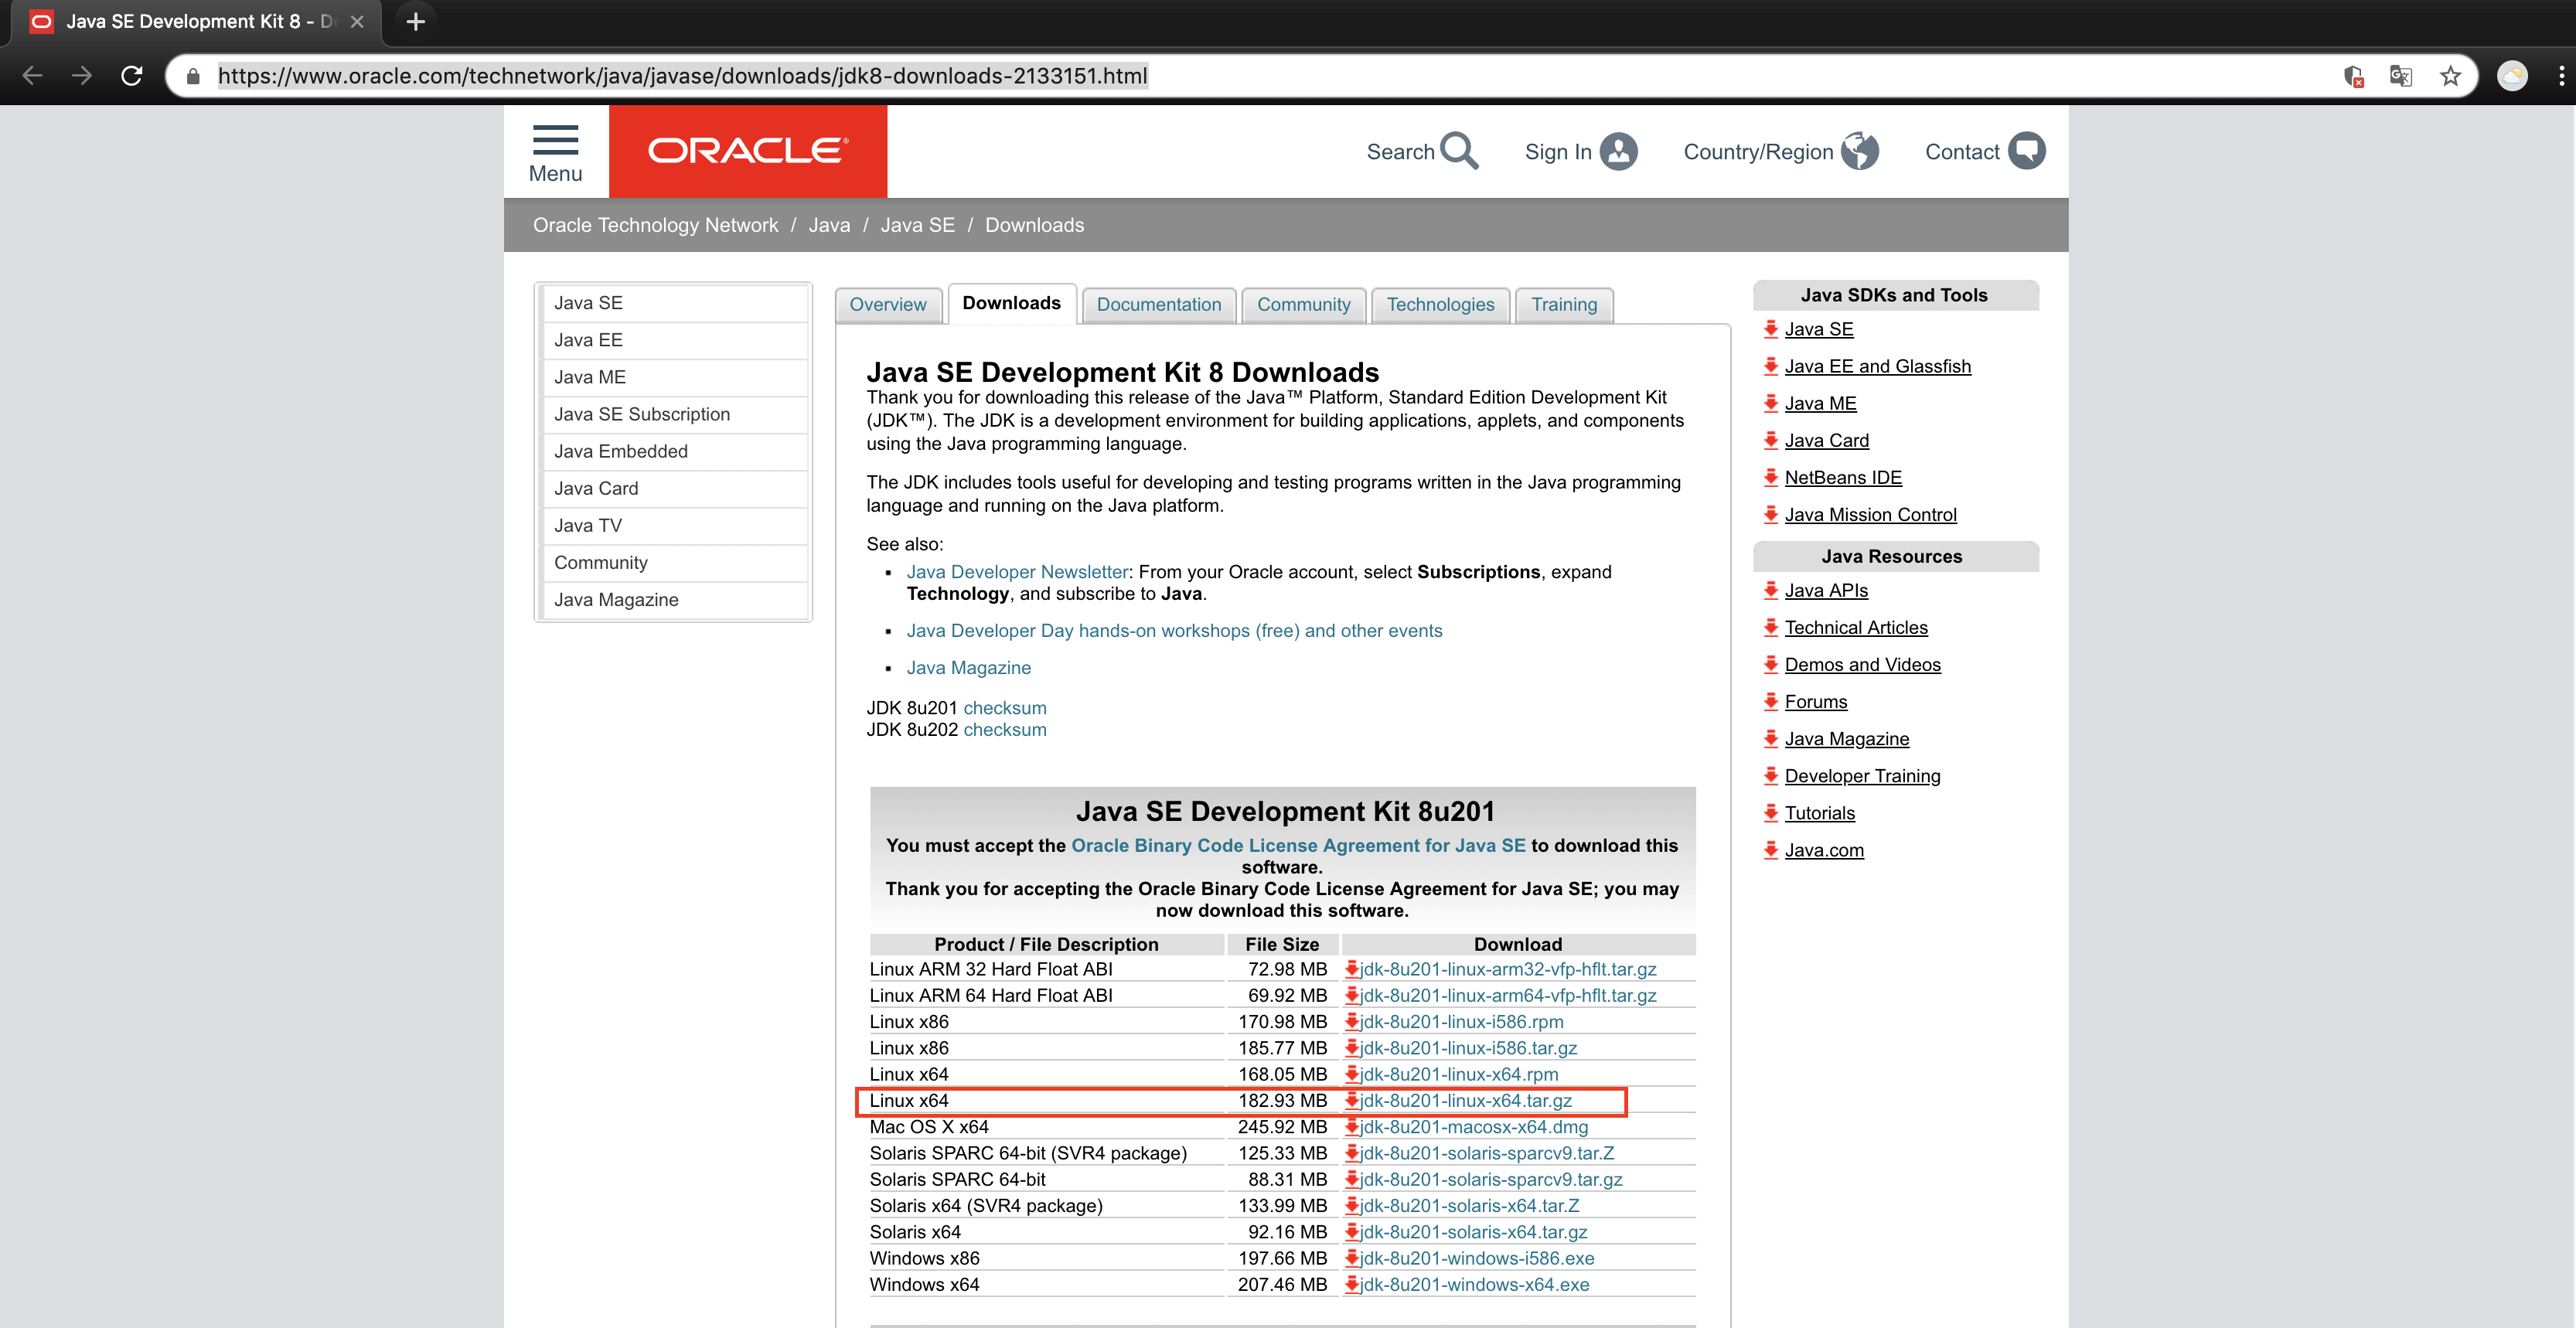Open Chrome three-dot menu
This screenshot has width=2576, height=1328.
point(2561,76)
